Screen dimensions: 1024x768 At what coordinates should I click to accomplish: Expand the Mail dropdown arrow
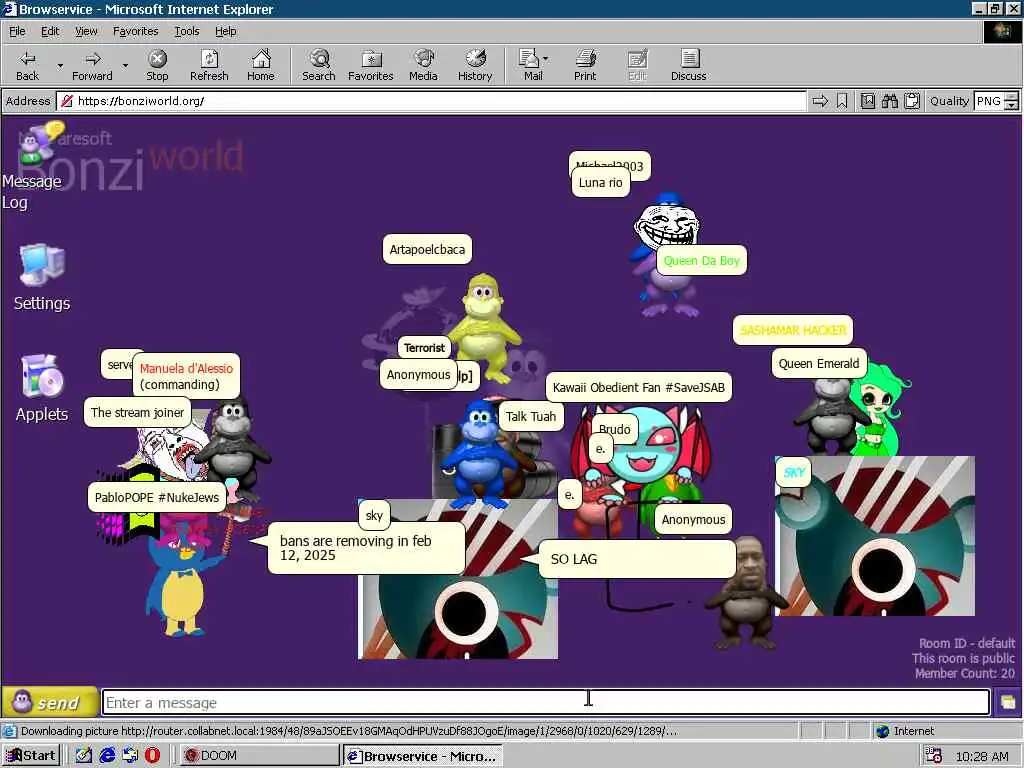coord(546,59)
